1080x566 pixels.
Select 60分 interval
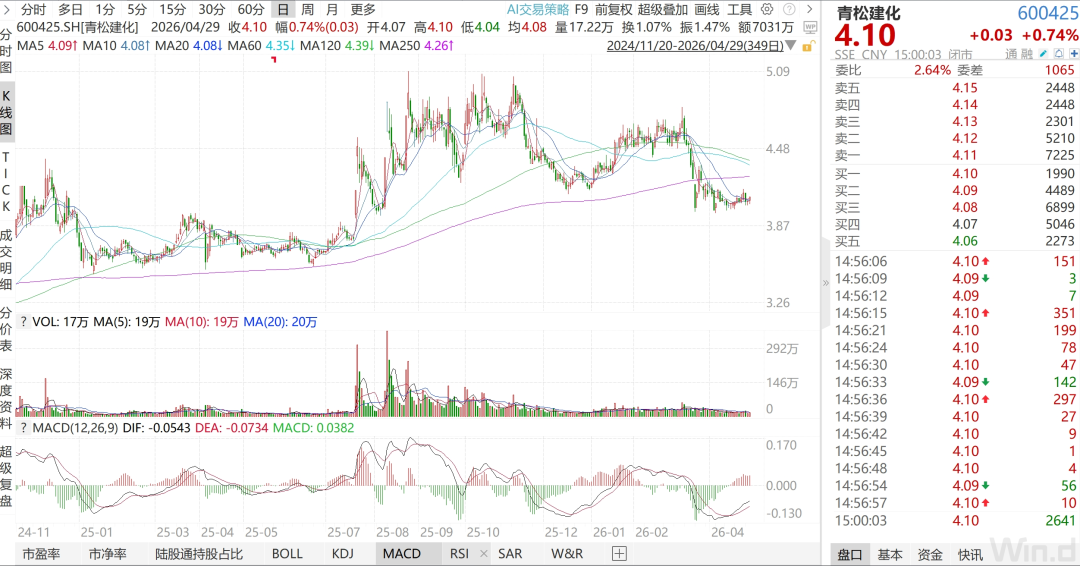tap(251, 9)
